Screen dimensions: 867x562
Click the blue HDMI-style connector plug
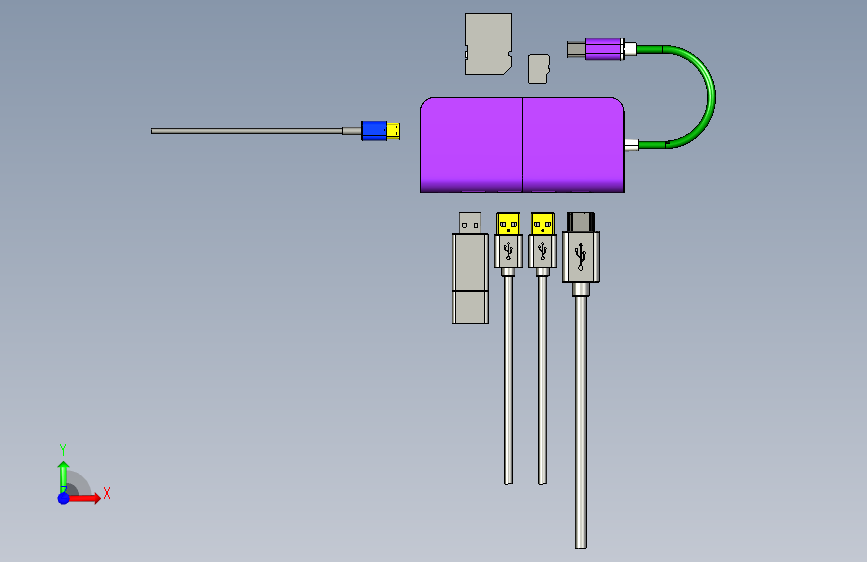click(374, 131)
